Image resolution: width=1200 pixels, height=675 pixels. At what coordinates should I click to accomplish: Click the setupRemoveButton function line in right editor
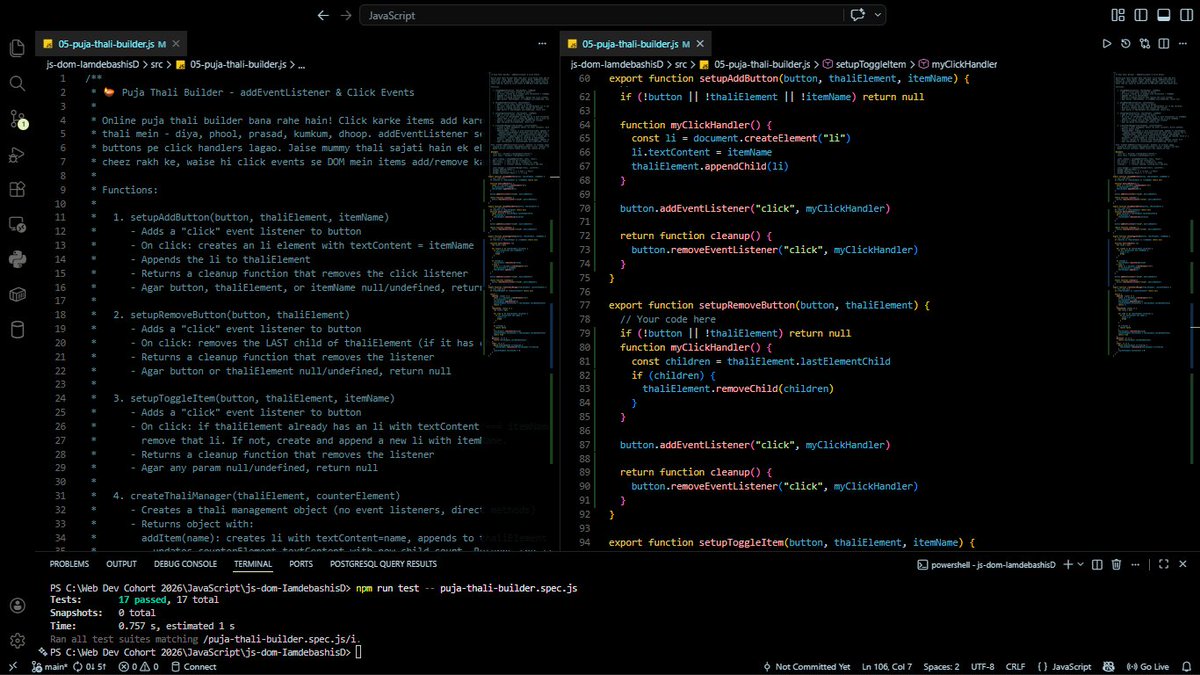(x=770, y=305)
